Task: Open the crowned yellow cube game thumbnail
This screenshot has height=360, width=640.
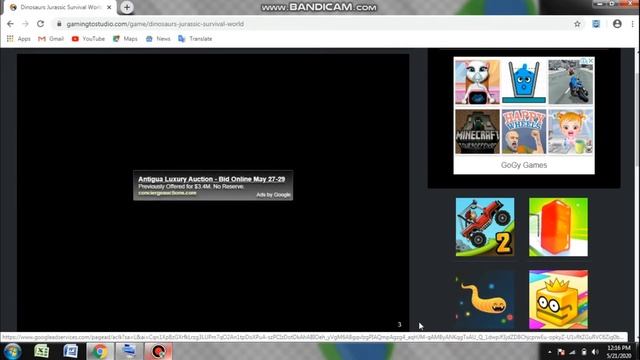Action: click(x=558, y=300)
